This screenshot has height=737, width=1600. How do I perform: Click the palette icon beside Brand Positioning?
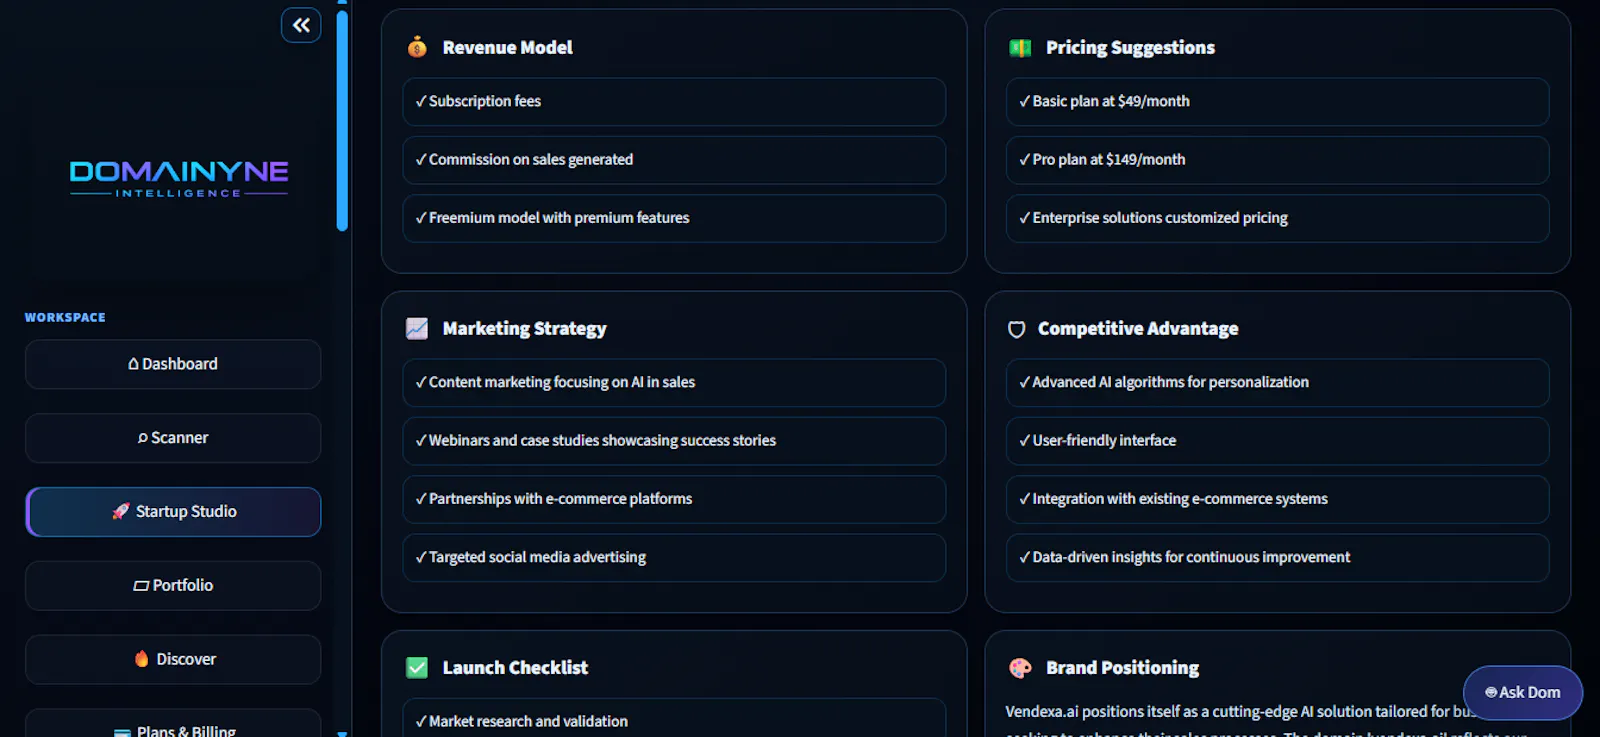tap(1020, 668)
